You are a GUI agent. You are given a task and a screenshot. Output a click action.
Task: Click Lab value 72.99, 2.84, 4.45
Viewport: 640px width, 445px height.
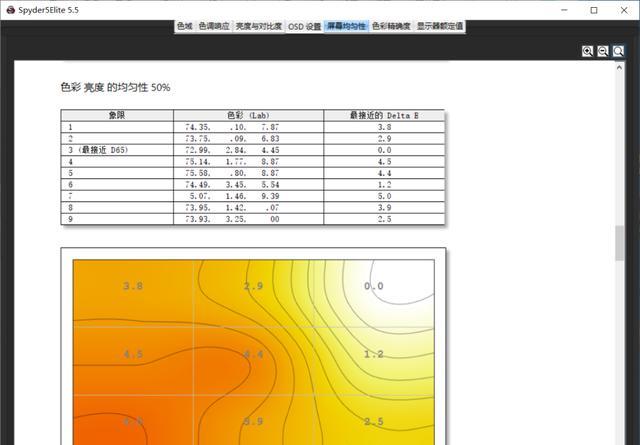[x=232, y=150]
